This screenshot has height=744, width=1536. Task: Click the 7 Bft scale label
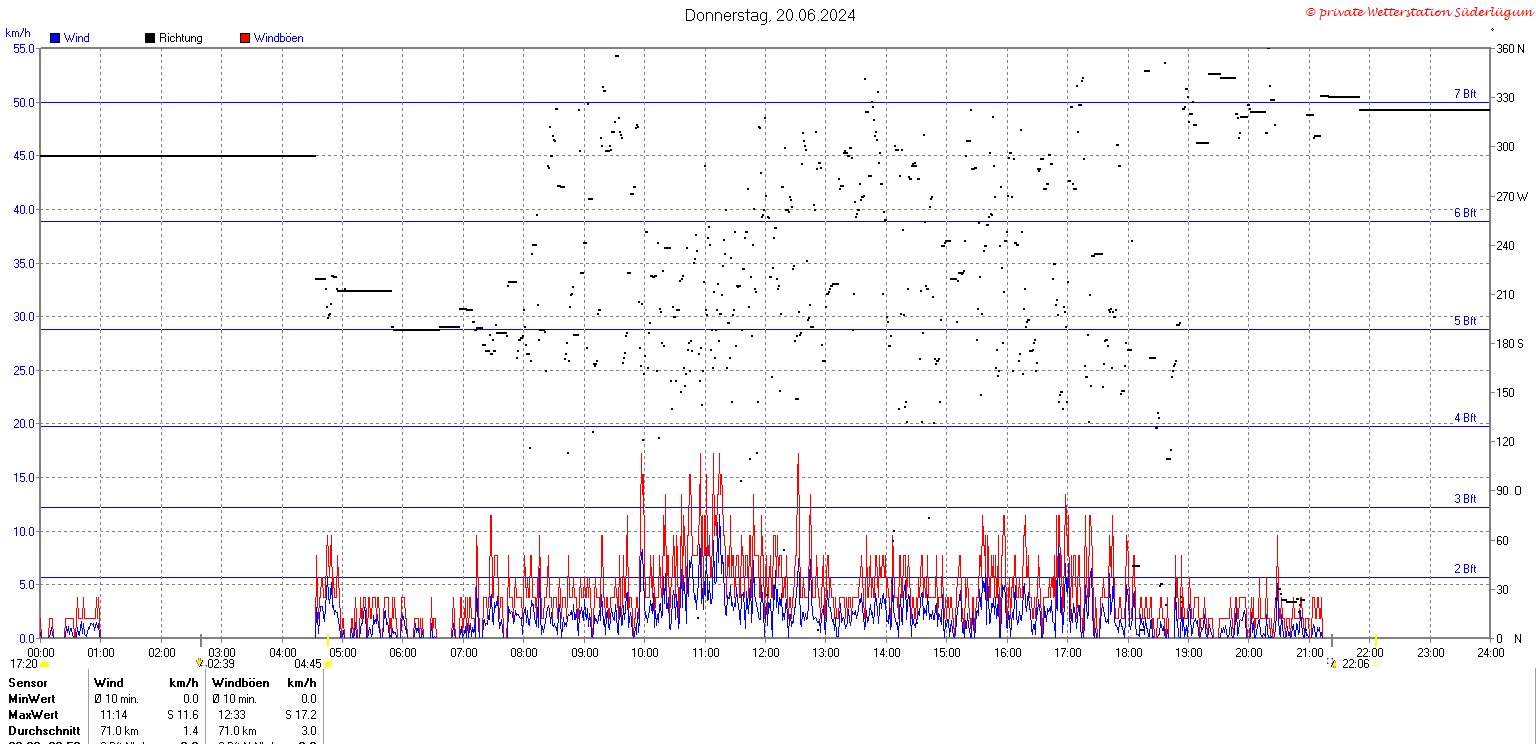click(x=1465, y=94)
